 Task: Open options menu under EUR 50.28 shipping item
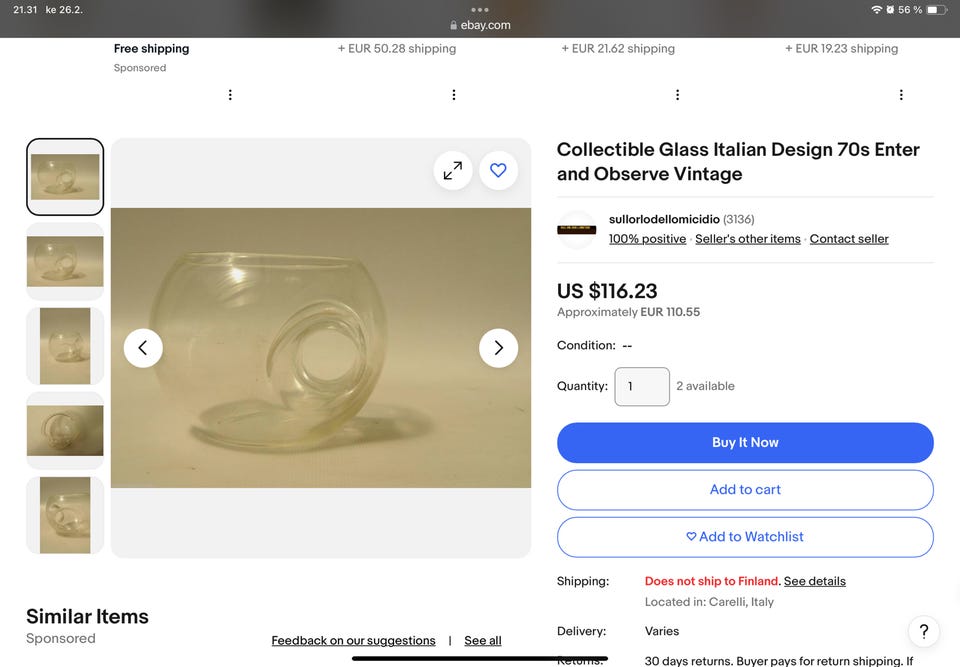tap(454, 95)
